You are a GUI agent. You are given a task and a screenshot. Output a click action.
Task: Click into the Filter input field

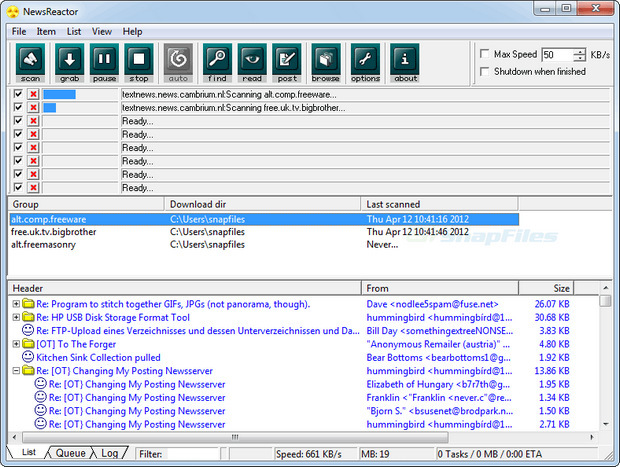point(193,454)
